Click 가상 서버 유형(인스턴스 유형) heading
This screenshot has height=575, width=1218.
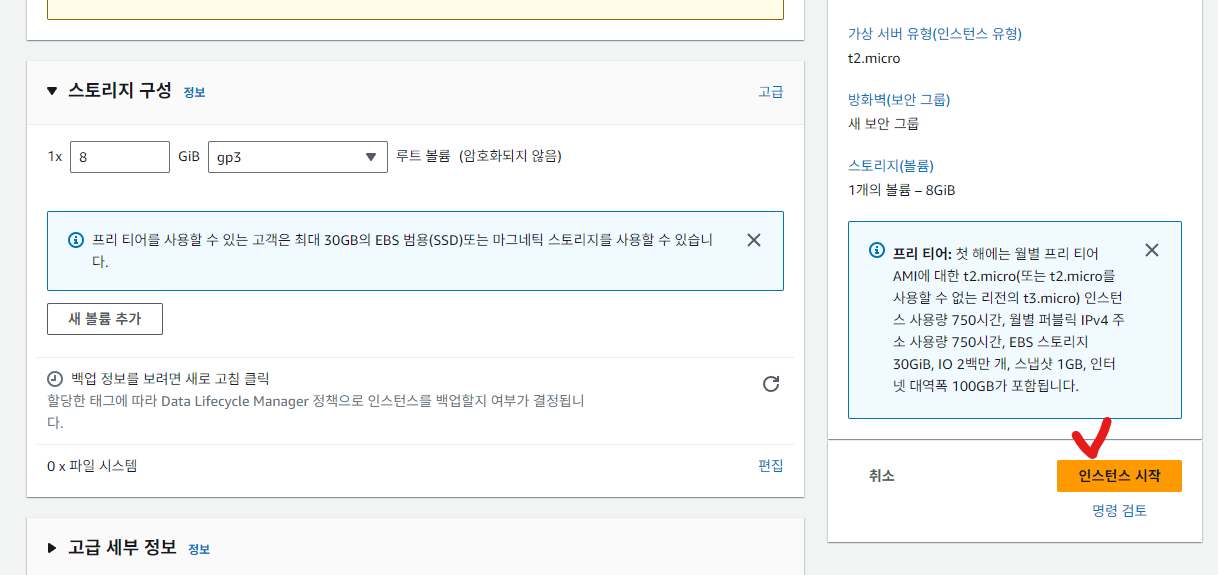tap(935, 34)
